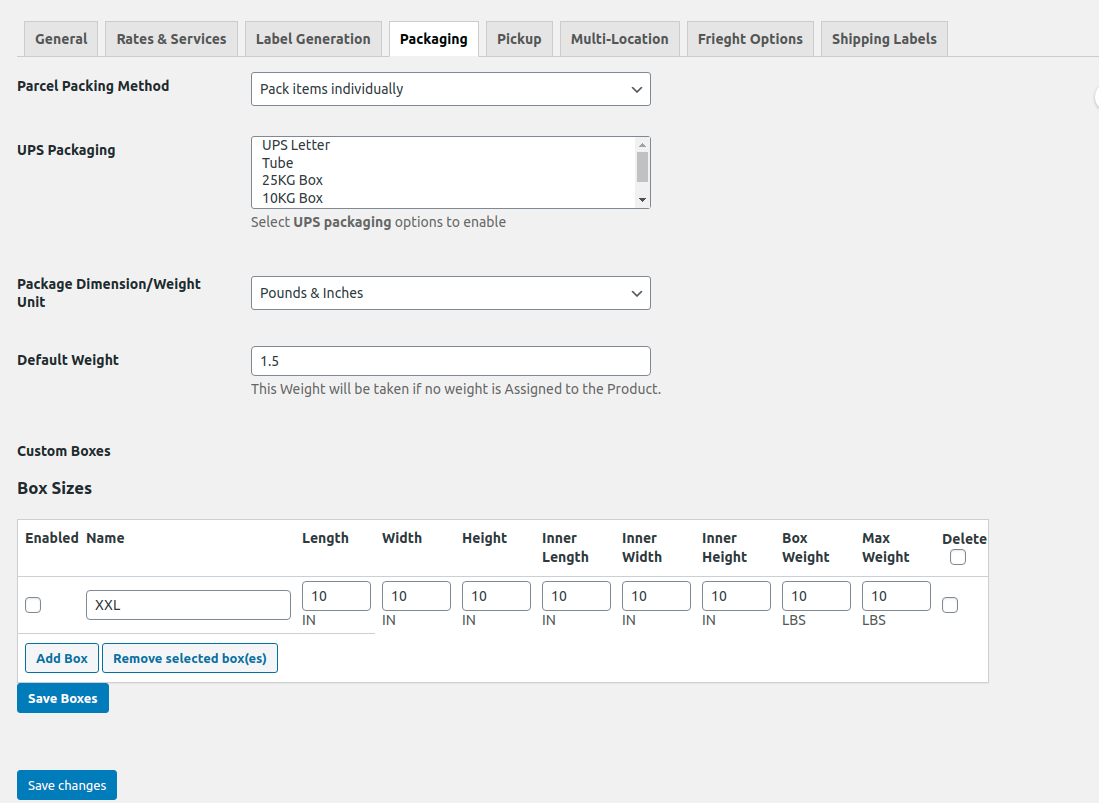This screenshot has height=803, width=1099.
Task: Enable the XXL box checkbox
Action: 33,605
